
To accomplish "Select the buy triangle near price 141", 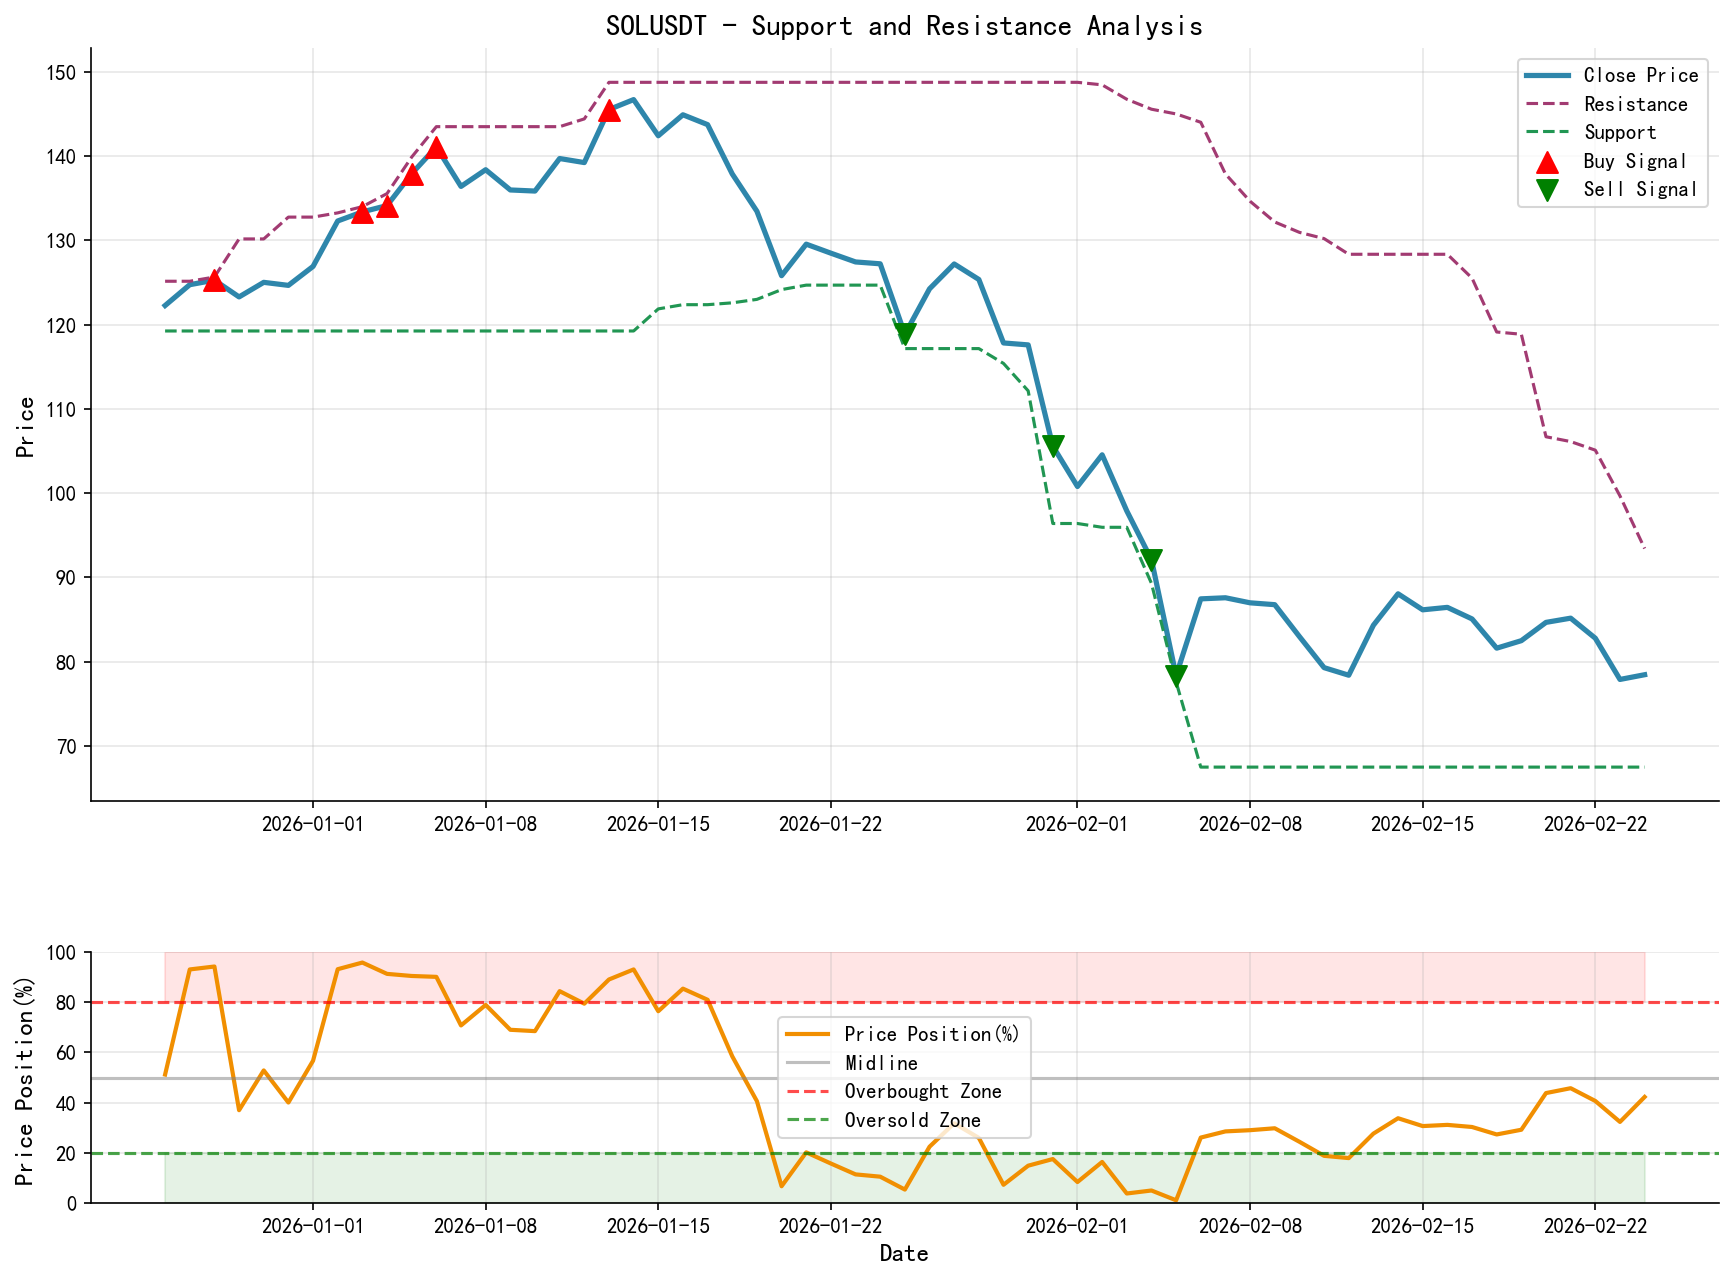I will coord(438,149).
